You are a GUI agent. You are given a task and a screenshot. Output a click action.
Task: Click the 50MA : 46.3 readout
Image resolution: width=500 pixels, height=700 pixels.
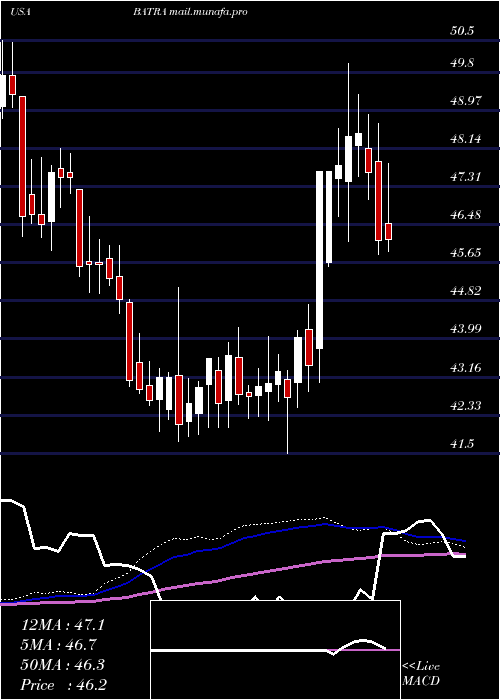(62, 665)
